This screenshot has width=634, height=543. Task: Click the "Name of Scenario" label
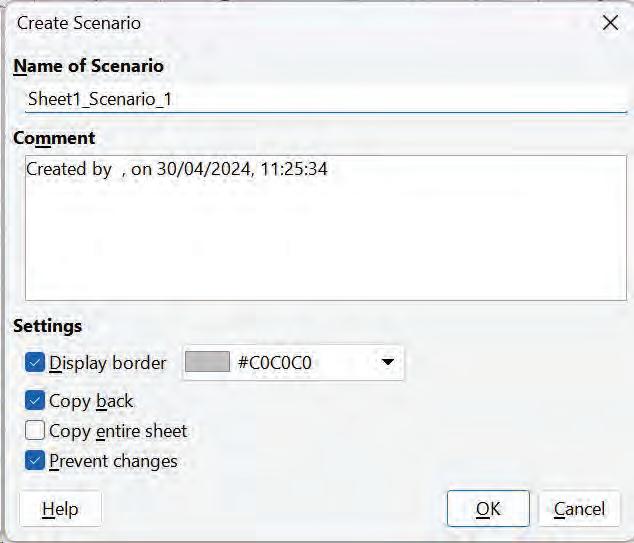pos(89,66)
